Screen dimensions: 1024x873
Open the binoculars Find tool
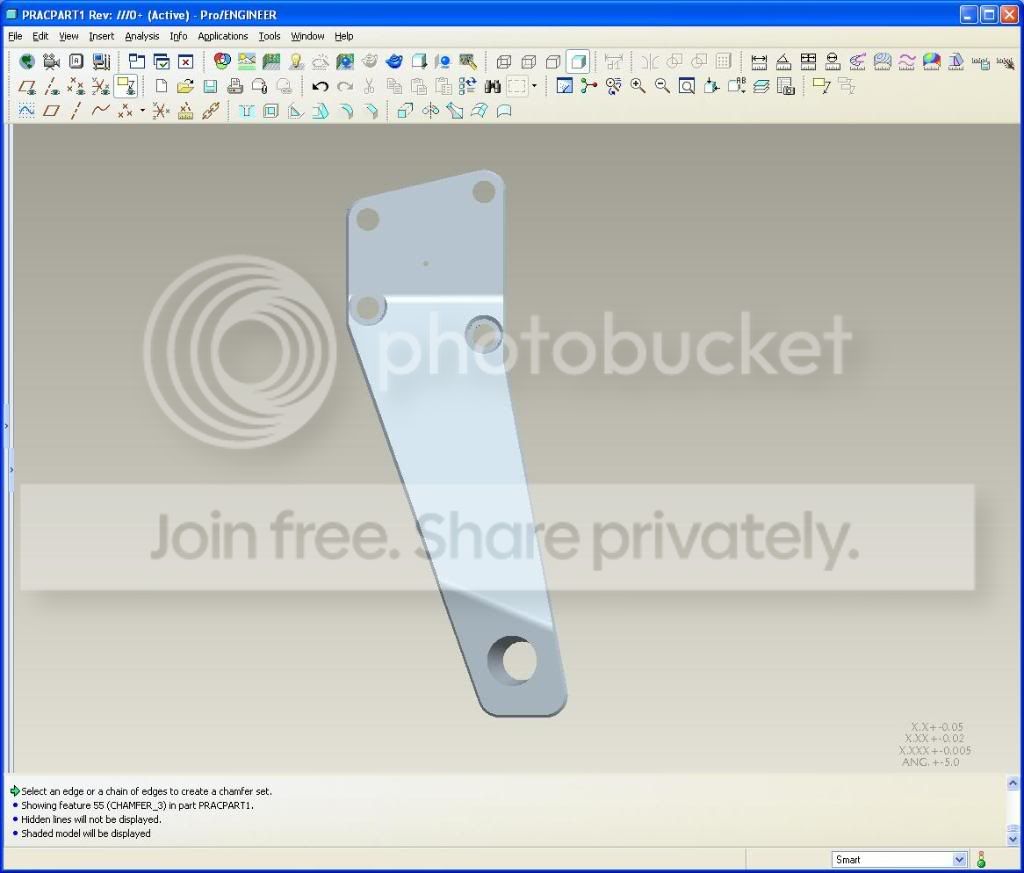point(492,86)
